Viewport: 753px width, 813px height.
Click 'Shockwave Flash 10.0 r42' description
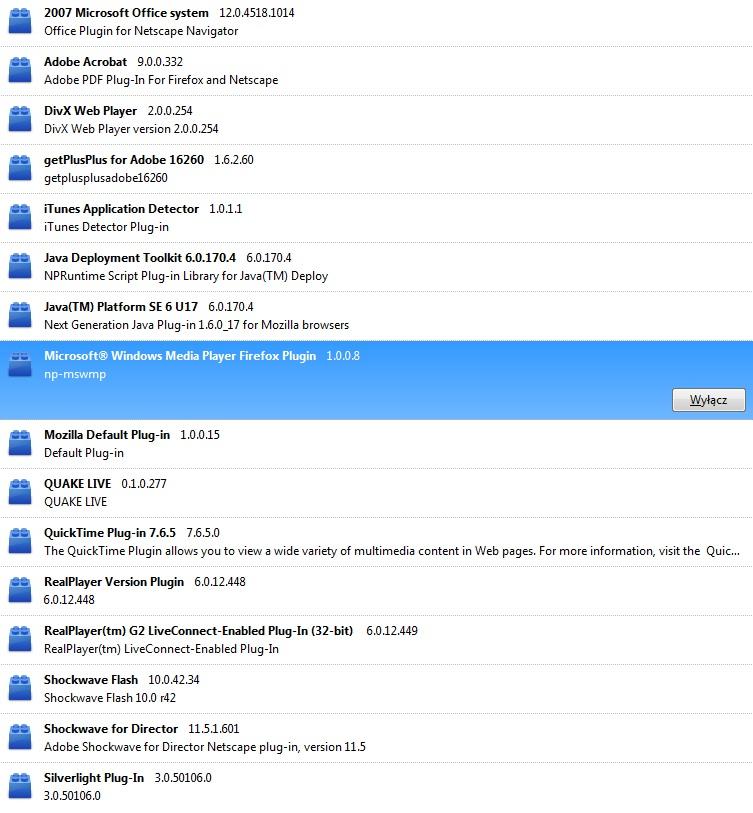coord(110,698)
